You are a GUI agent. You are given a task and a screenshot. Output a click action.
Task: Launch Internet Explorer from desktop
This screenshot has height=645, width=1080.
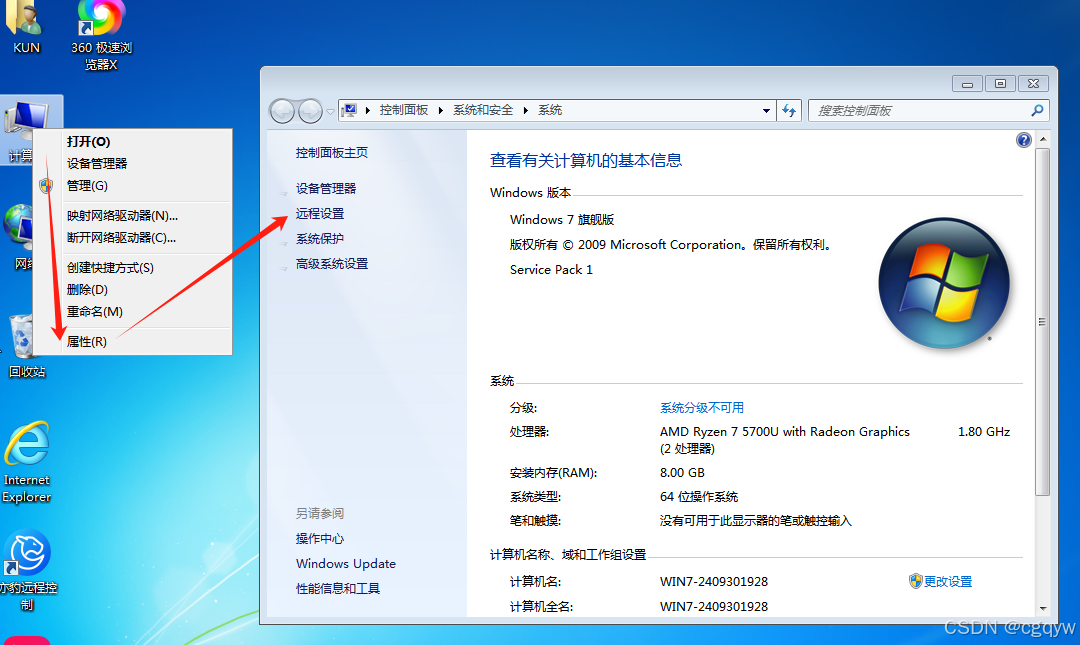(27, 462)
